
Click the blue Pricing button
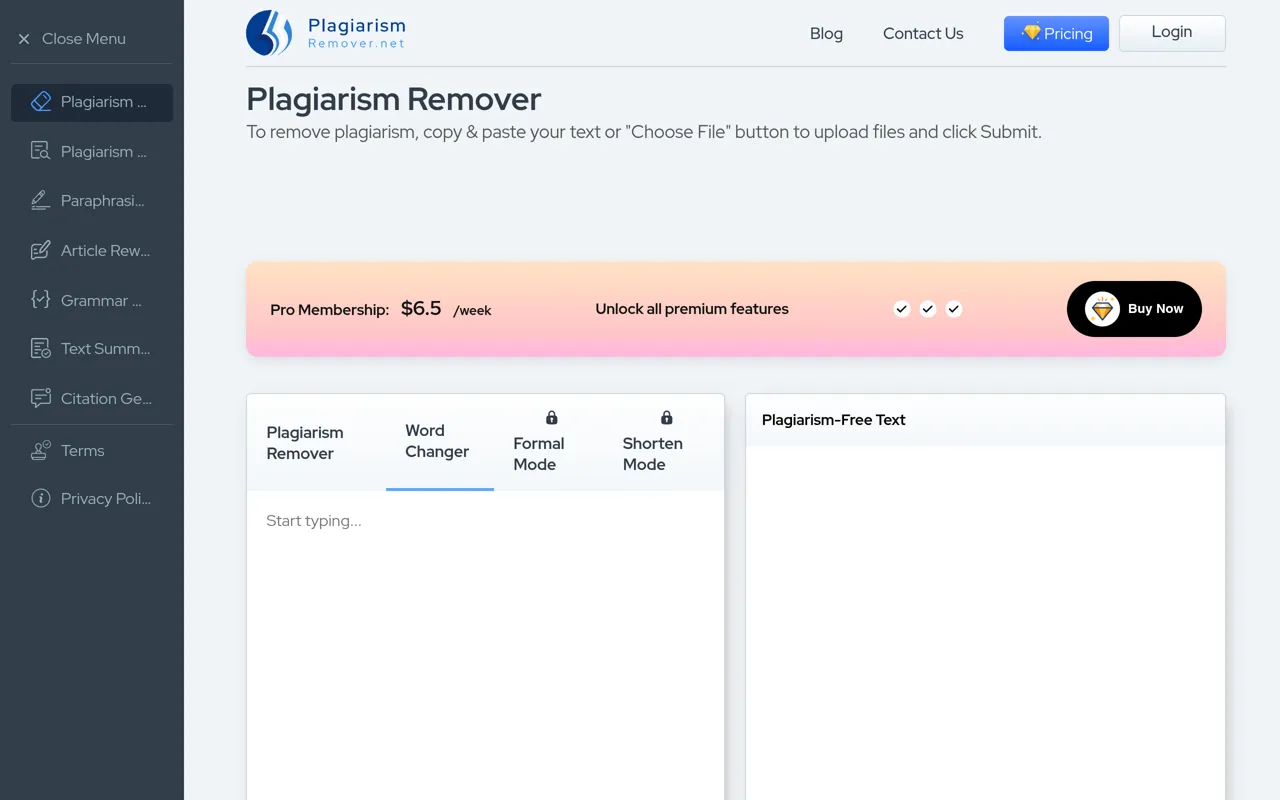click(1056, 33)
